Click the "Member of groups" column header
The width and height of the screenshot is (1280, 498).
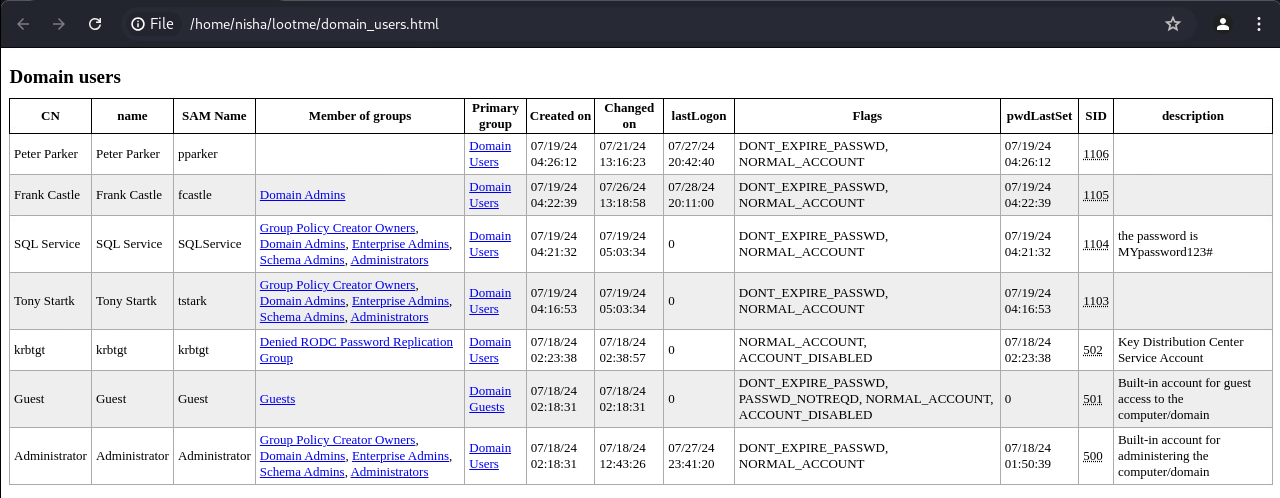point(360,116)
